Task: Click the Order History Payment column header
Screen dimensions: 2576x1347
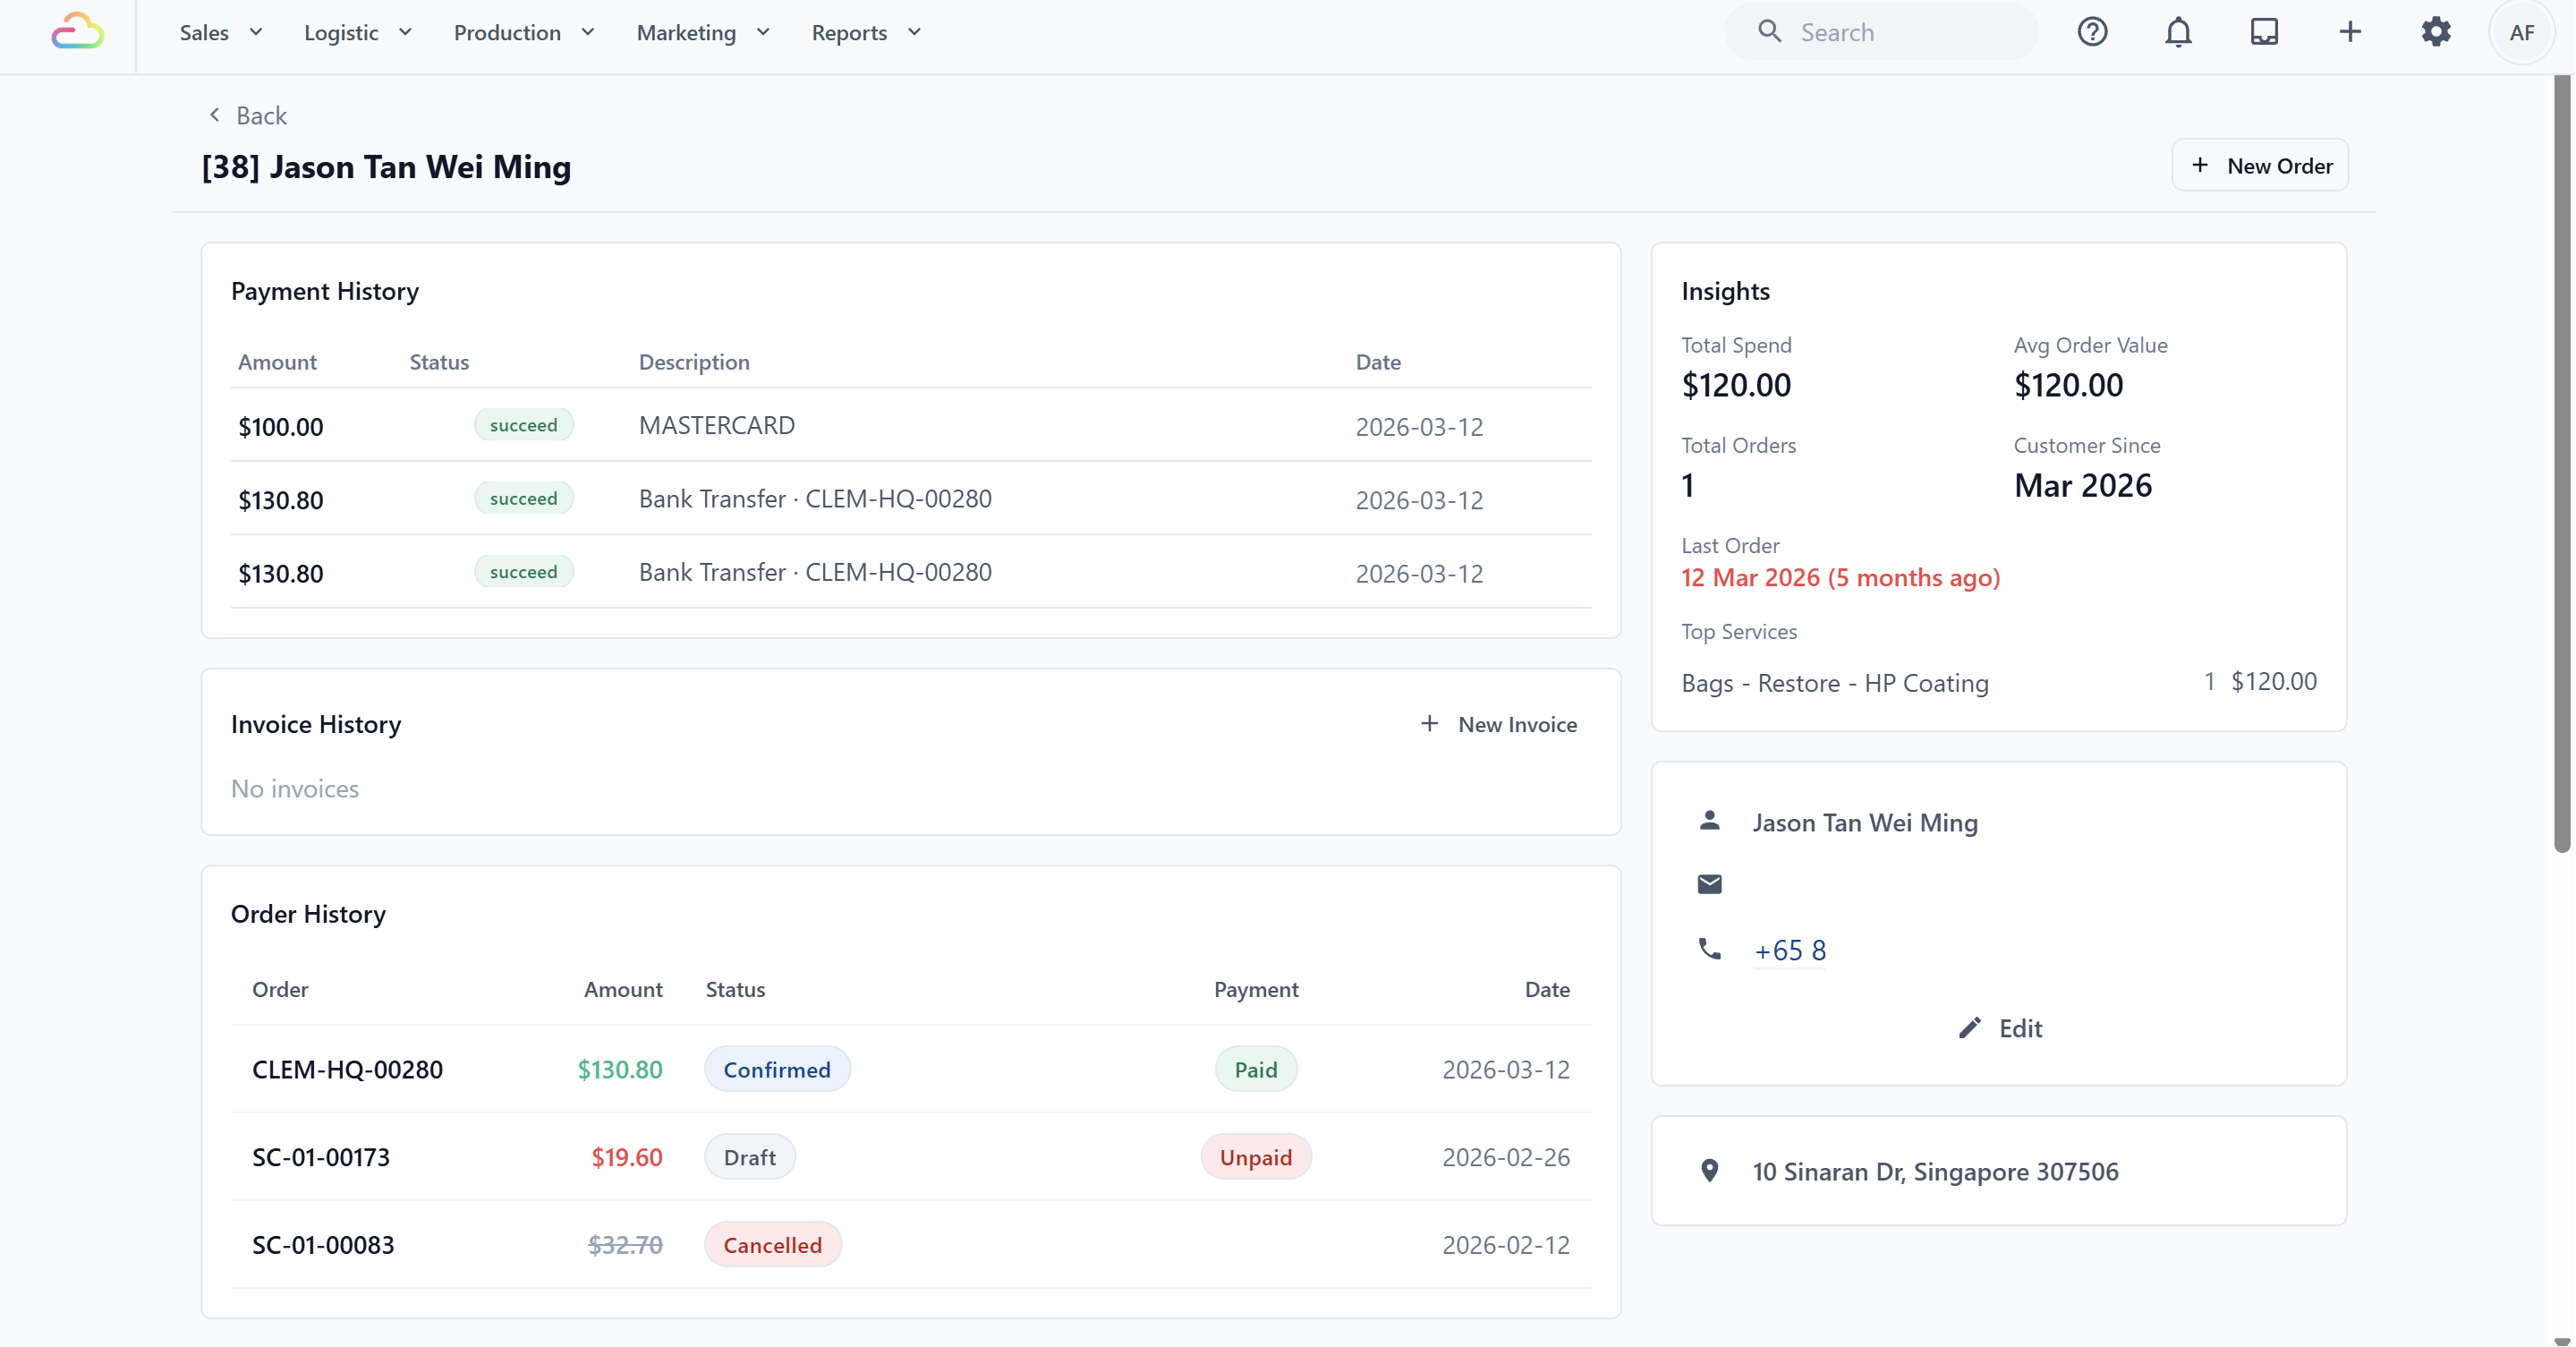Action: (1256, 989)
